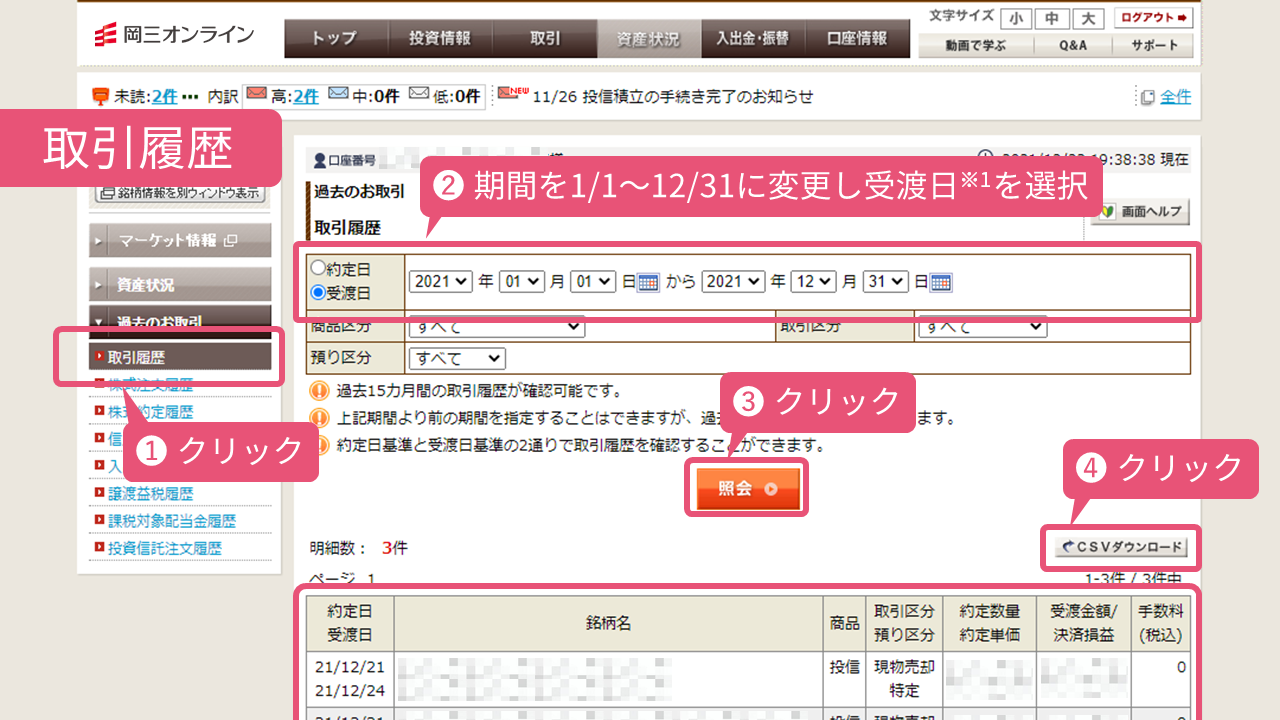Open the start date calendar picker icon
This screenshot has height=720, width=1280.
648,282
